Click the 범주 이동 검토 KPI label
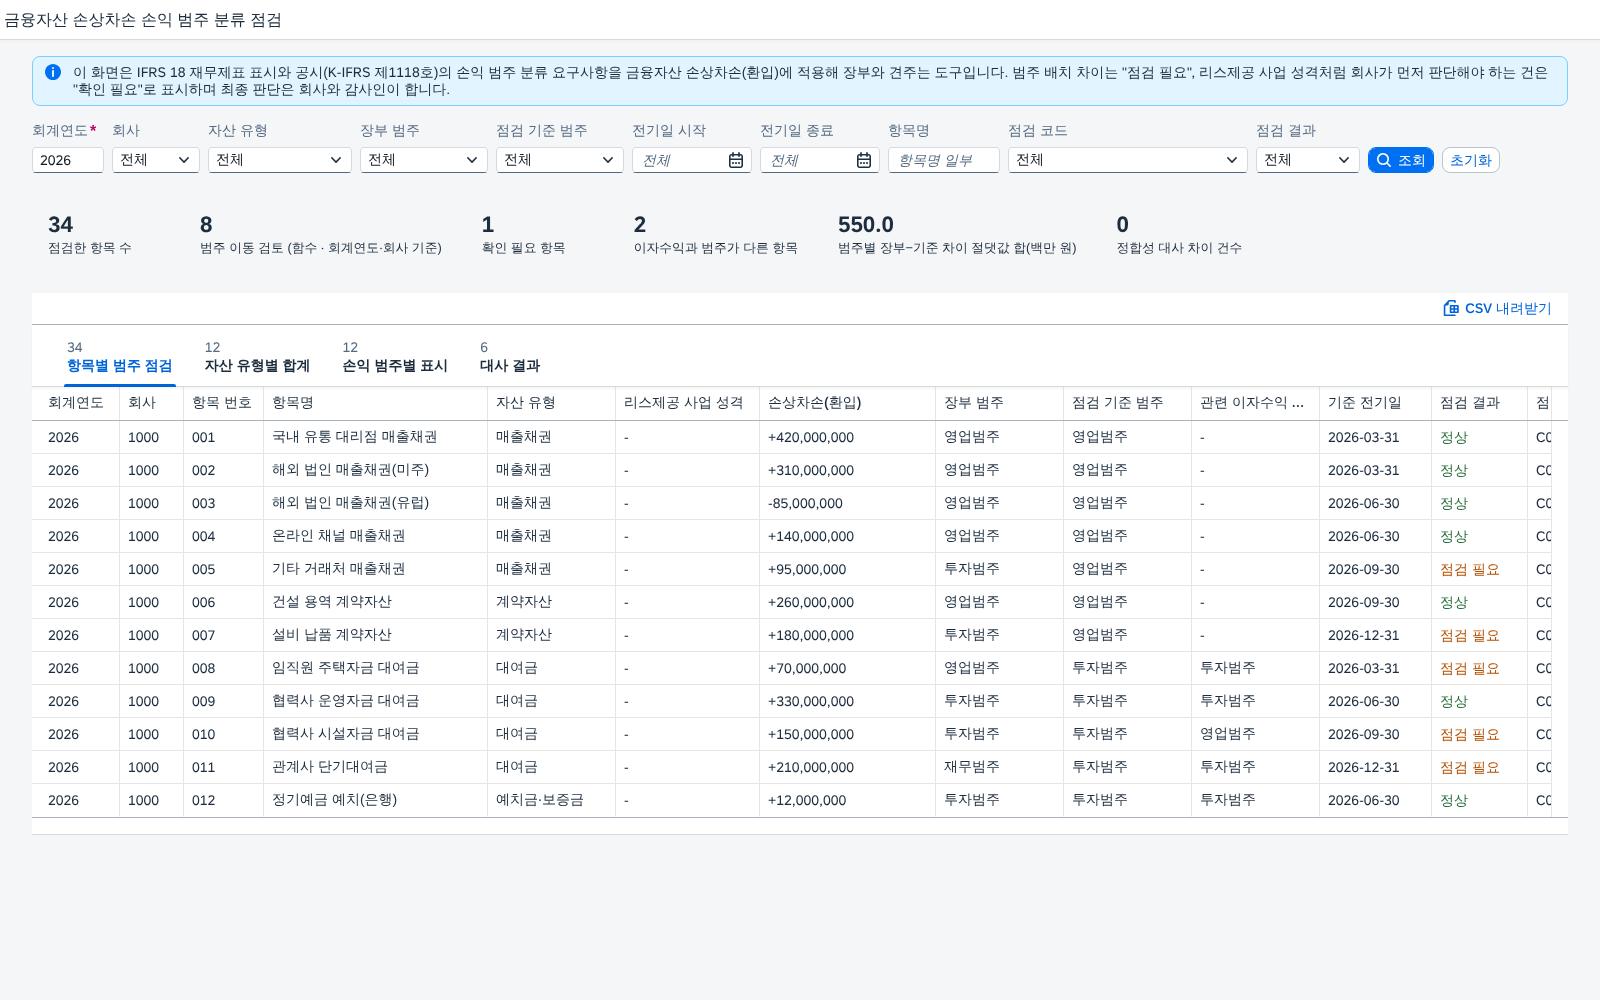Image resolution: width=1600 pixels, height=1000 pixels. point(320,248)
